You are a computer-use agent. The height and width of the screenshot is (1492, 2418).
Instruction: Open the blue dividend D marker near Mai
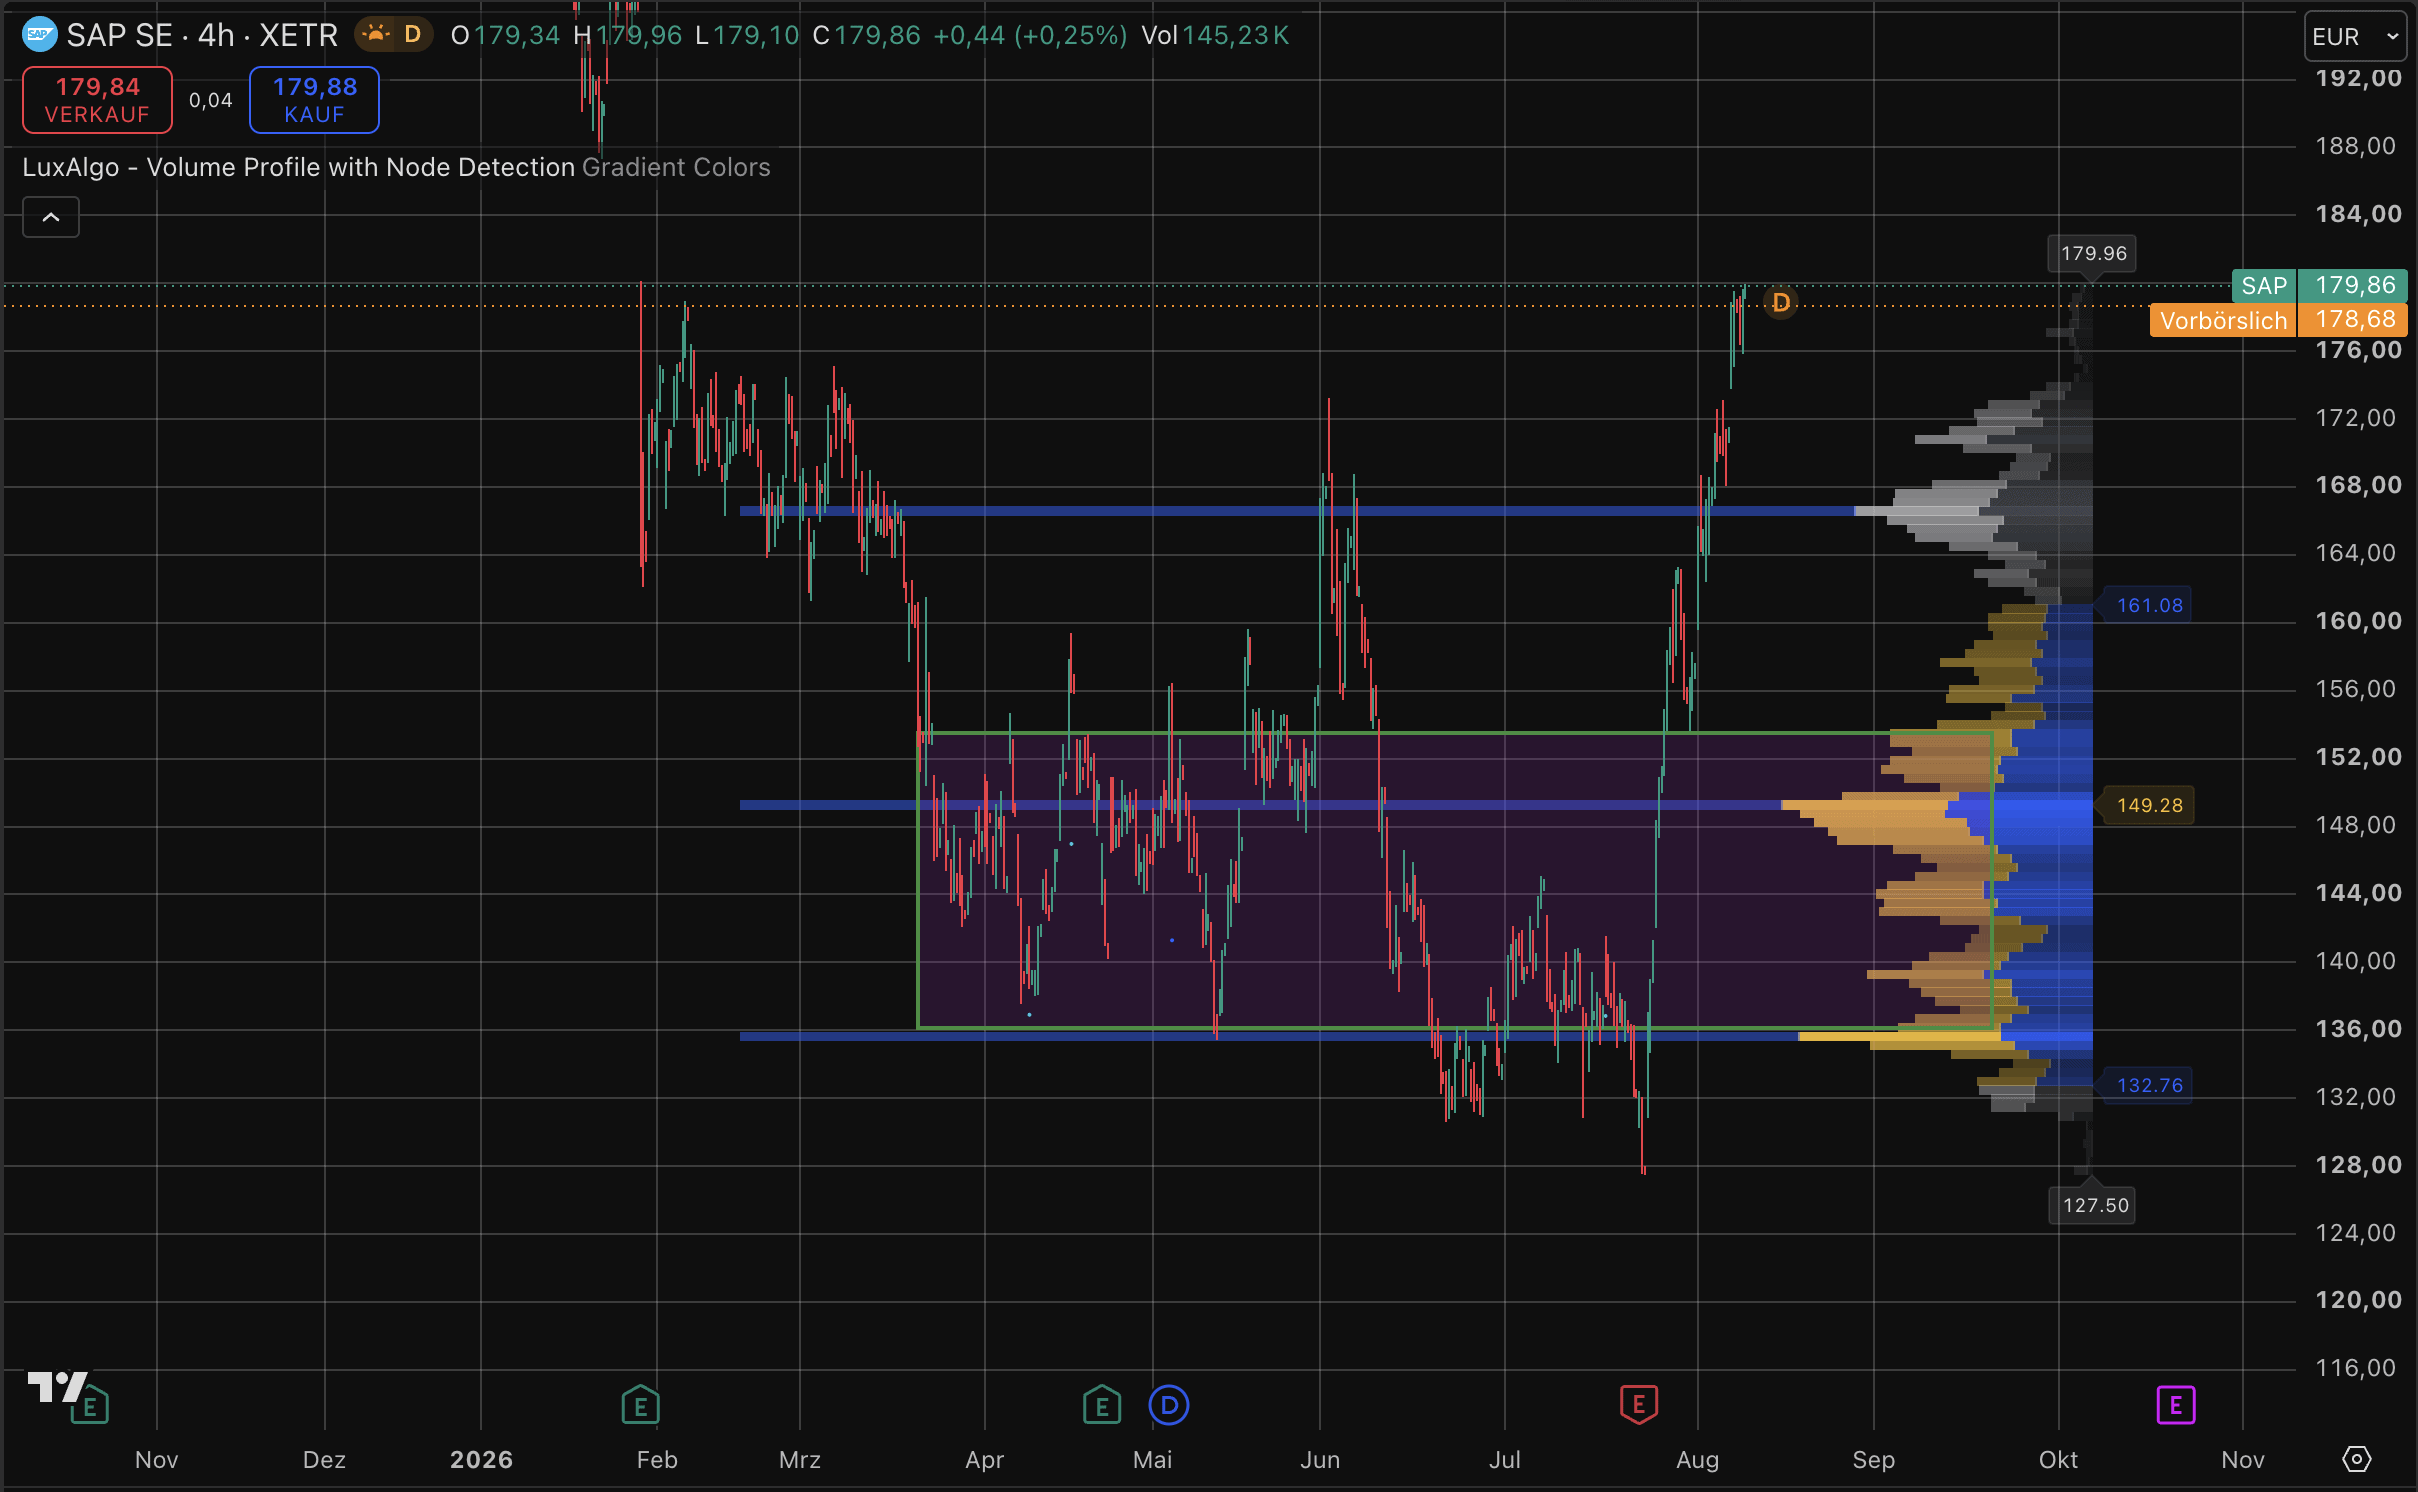tap(1169, 1405)
